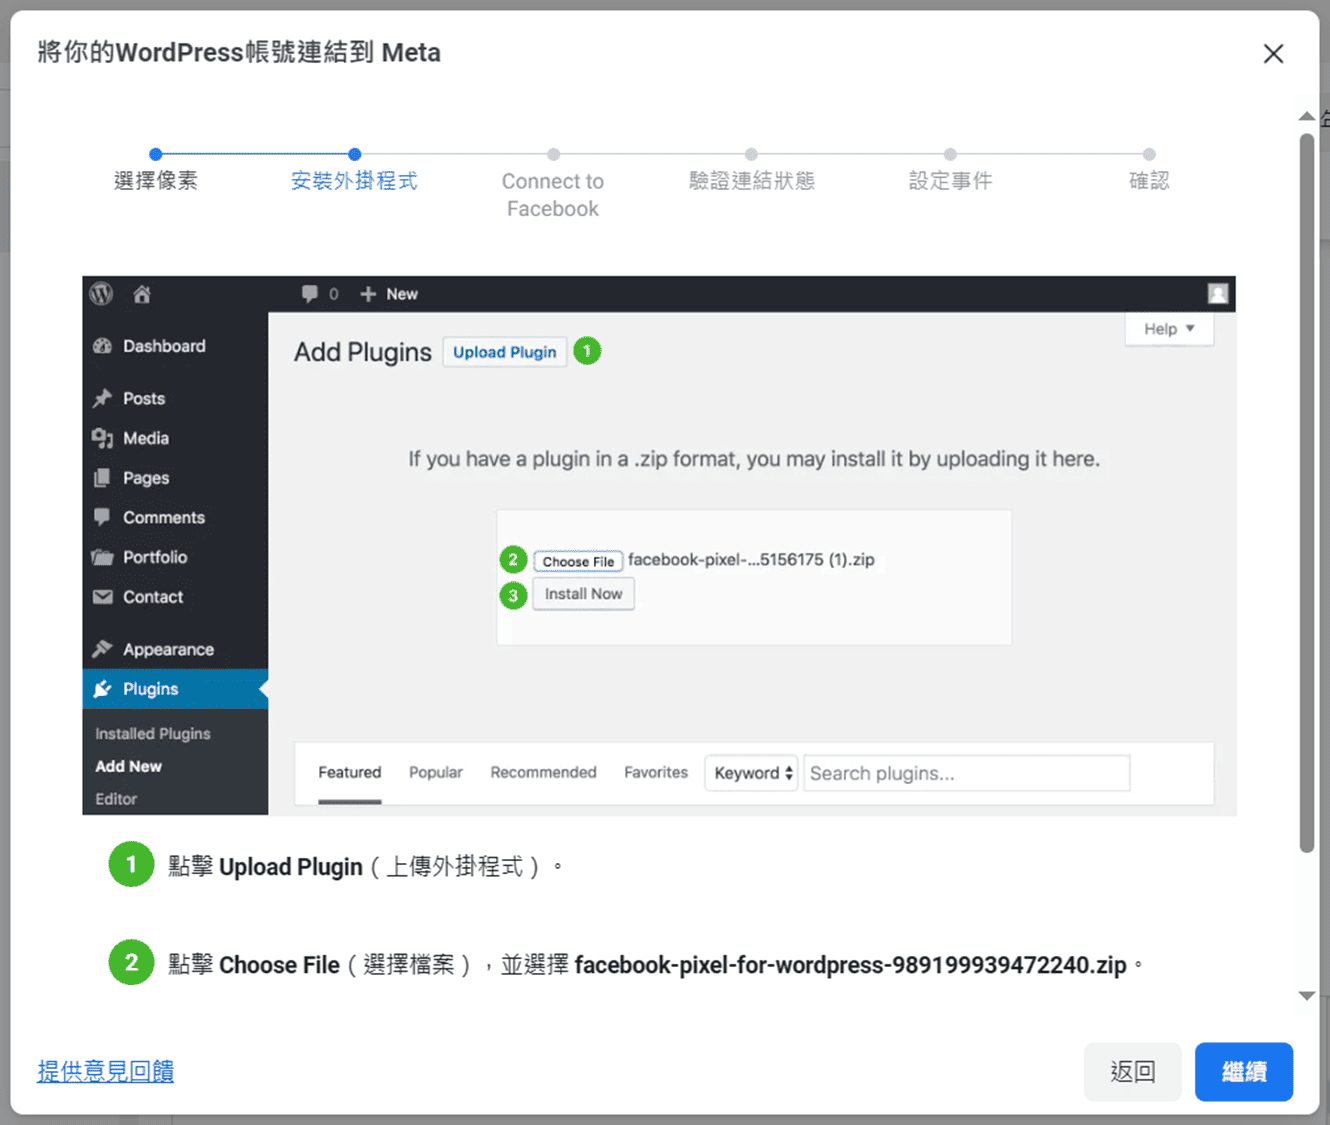Click the user avatar in WordPress admin bar
Image resolution: width=1330 pixels, height=1125 pixels.
[1218, 293]
